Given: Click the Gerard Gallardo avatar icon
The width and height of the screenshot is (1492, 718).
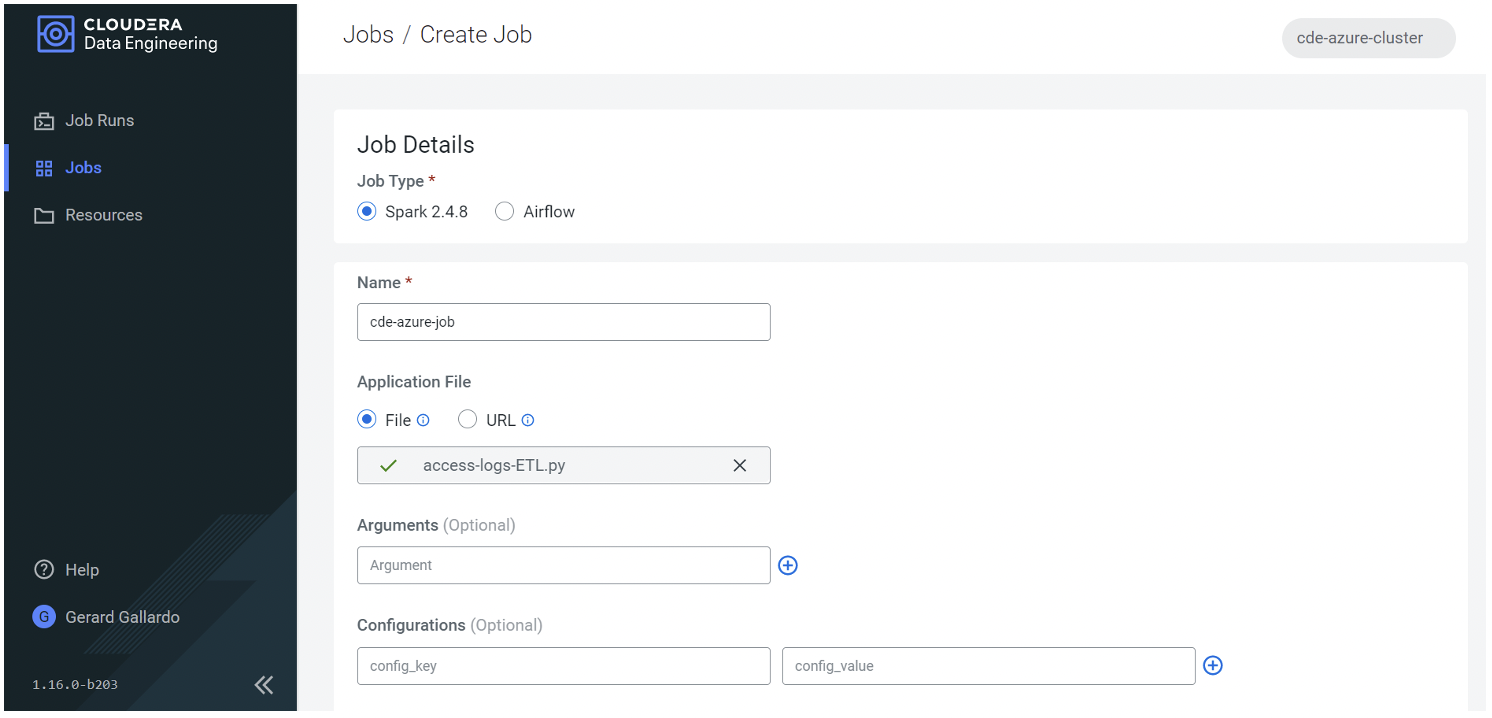Looking at the screenshot, I should (44, 617).
